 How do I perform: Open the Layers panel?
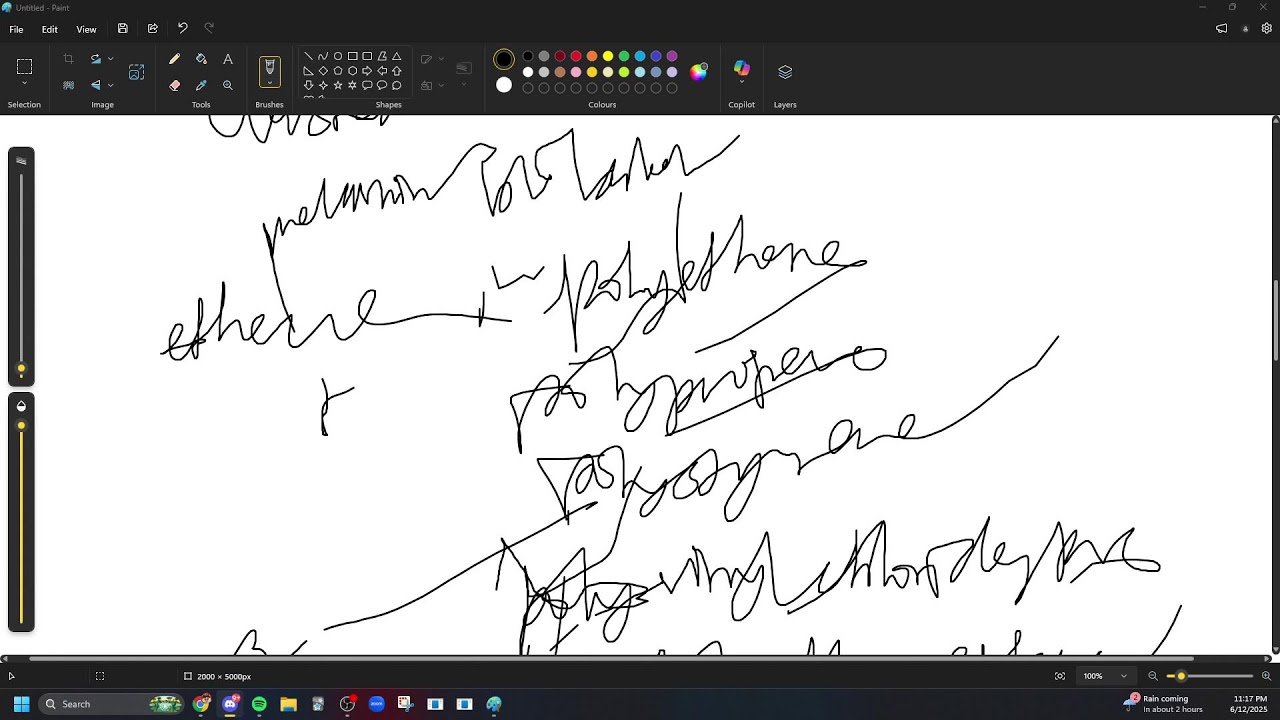click(x=785, y=72)
